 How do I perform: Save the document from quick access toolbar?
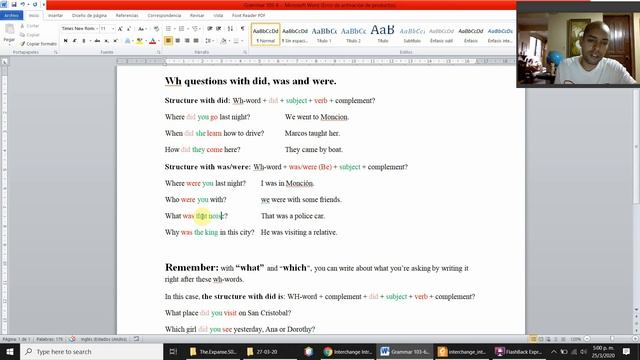pyautogui.click(x=14, y=4)
